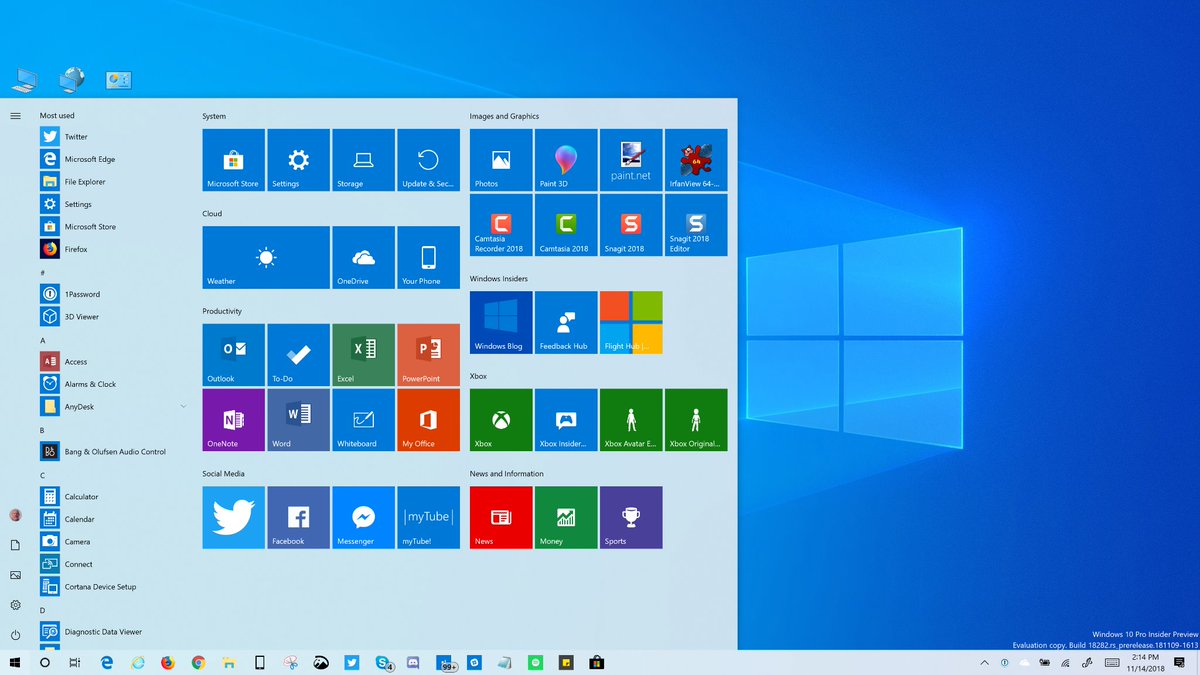Viewport: 1200px width, 675px height.
Task: Open the Money tile
Action: [566, 517]
